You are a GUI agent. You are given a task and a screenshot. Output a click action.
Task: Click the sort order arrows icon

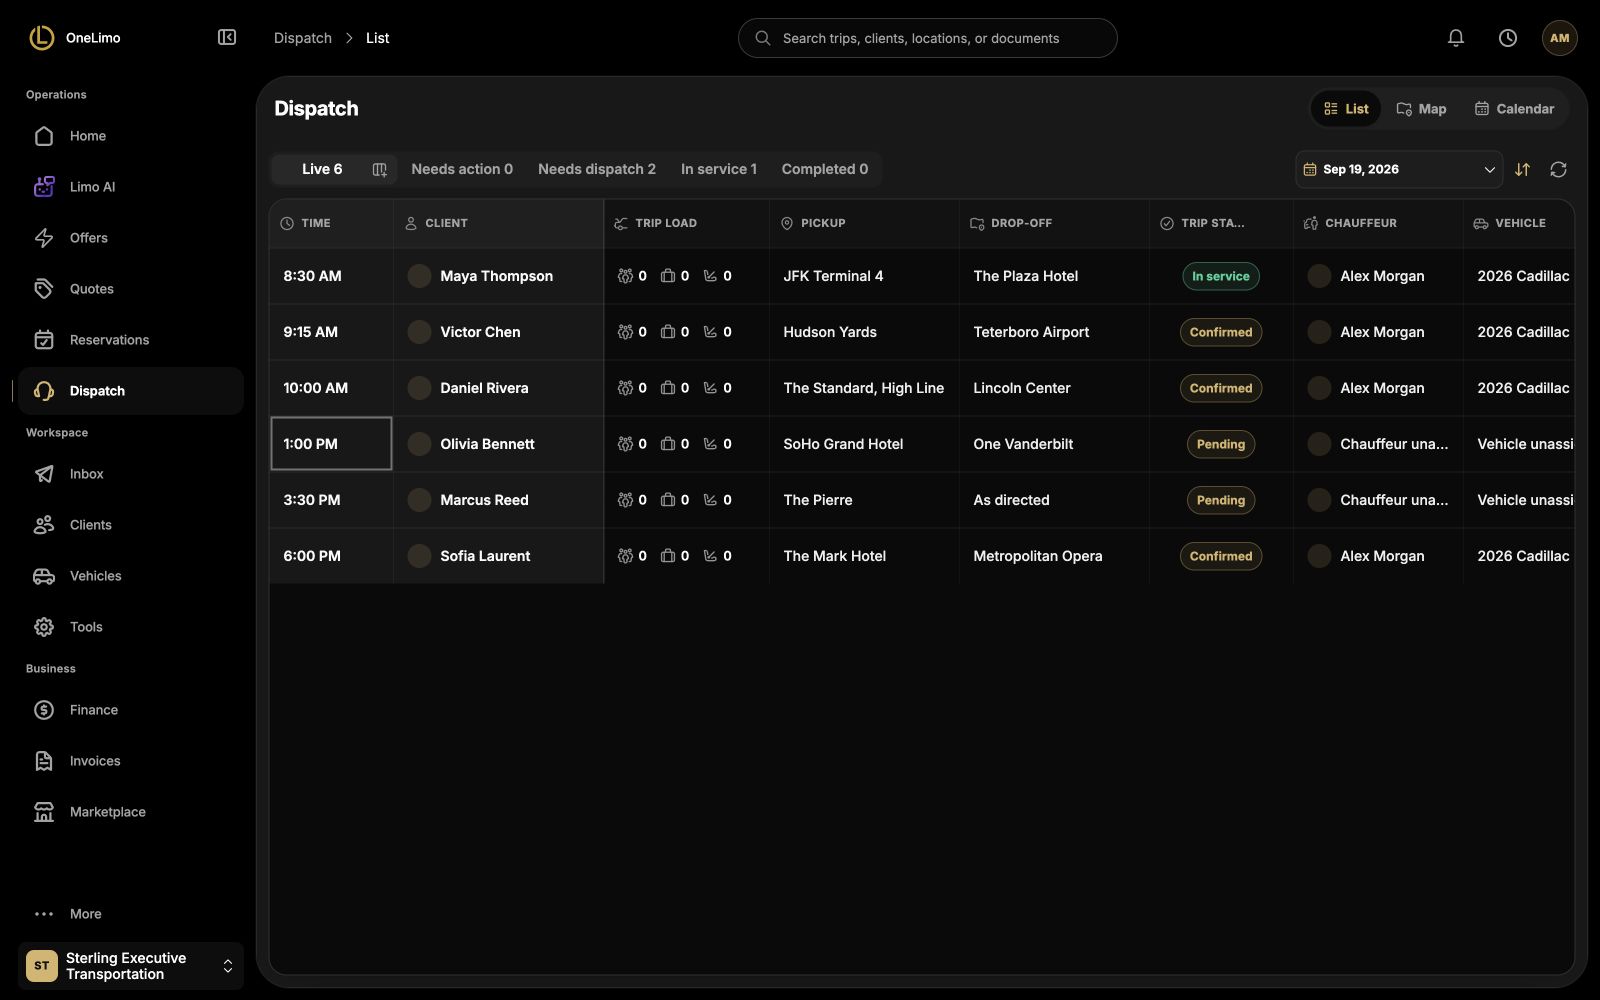(1522, 170)
